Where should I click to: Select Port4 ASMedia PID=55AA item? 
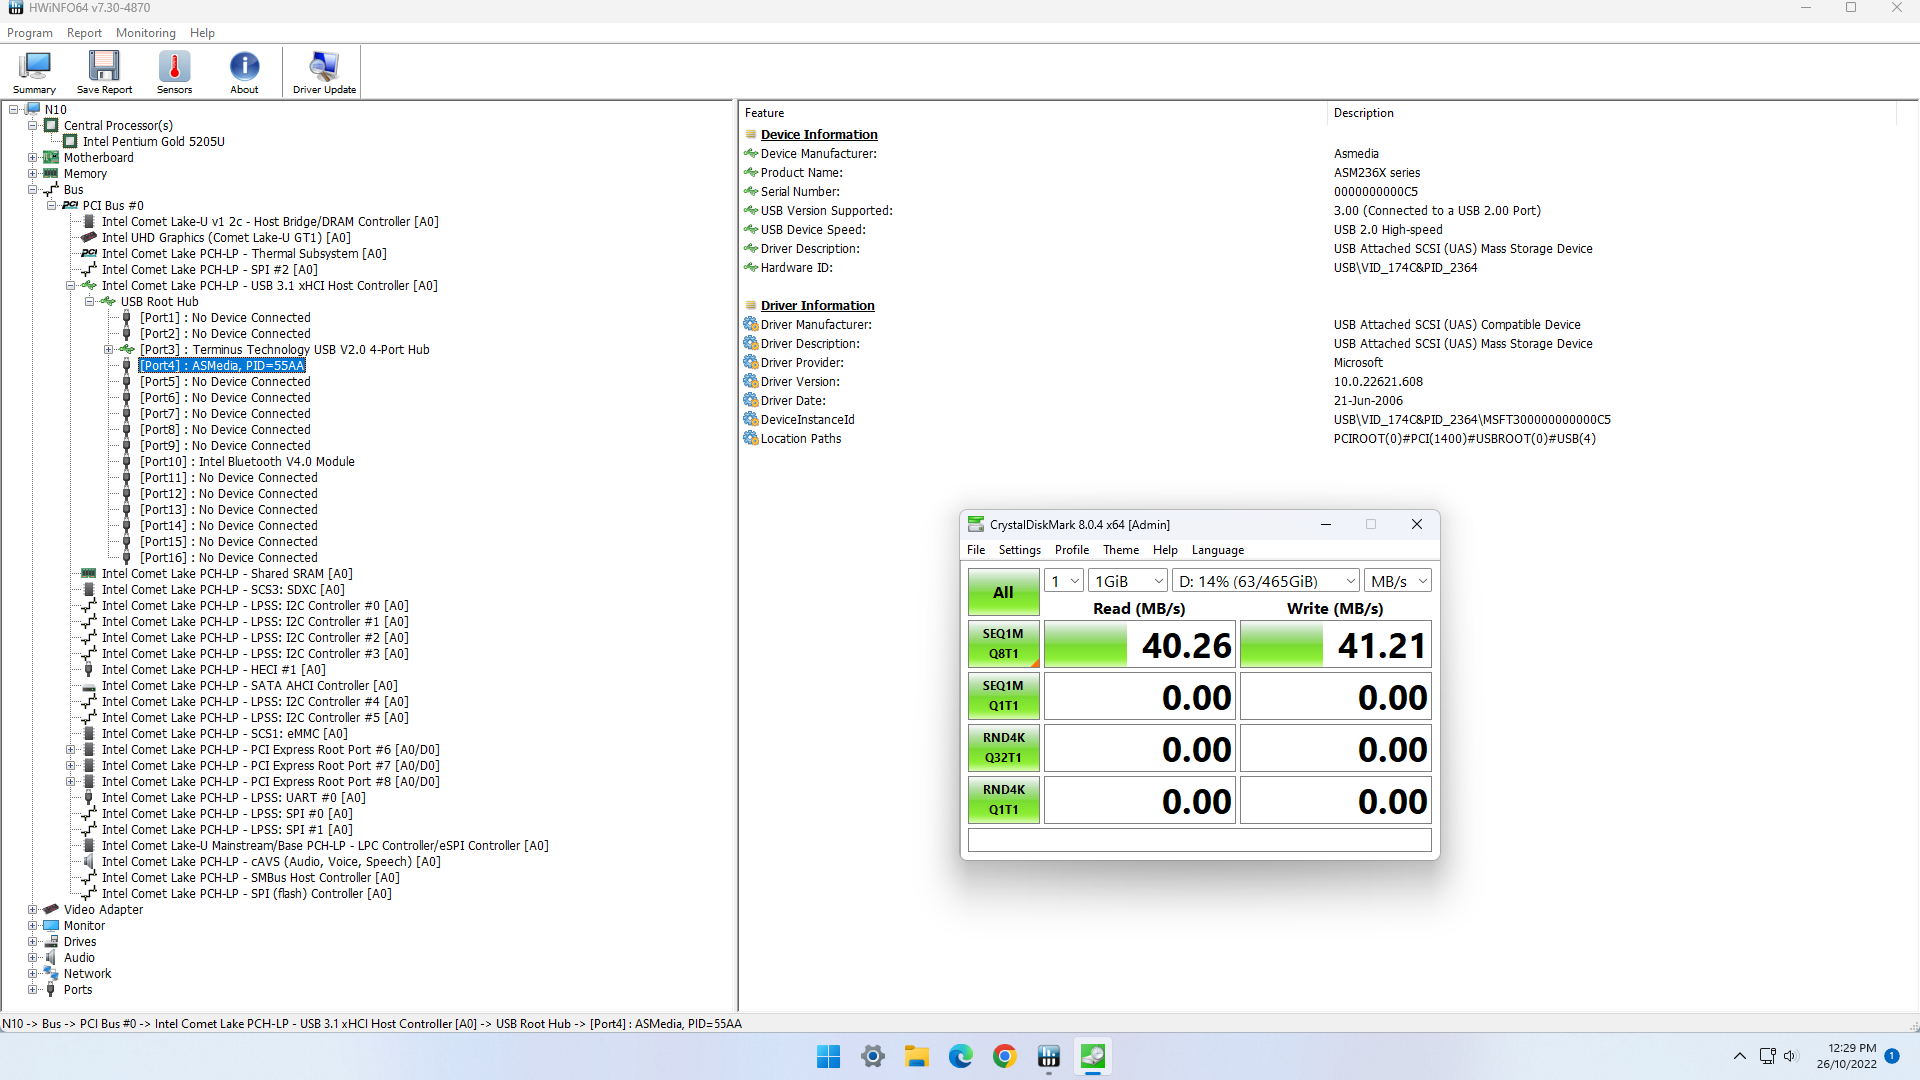(222, 366)
